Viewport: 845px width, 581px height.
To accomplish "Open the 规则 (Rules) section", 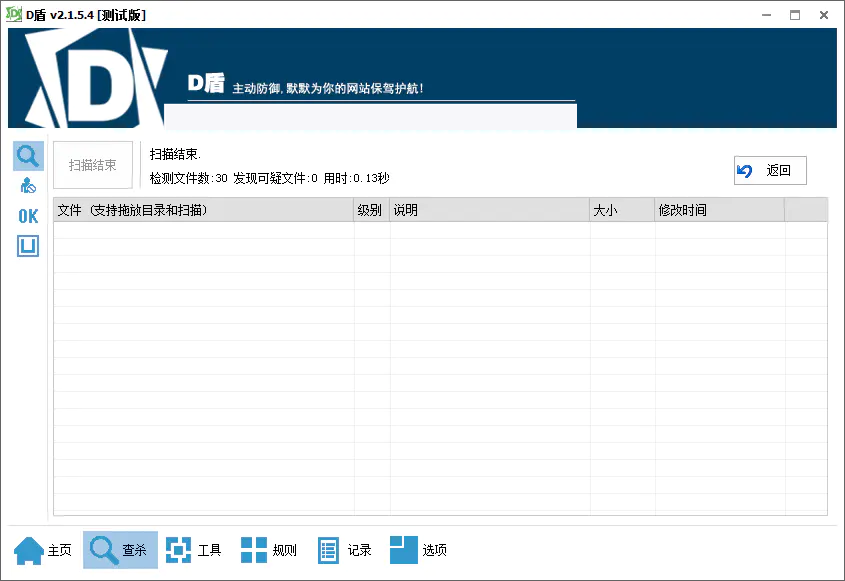I will (268, 549).
